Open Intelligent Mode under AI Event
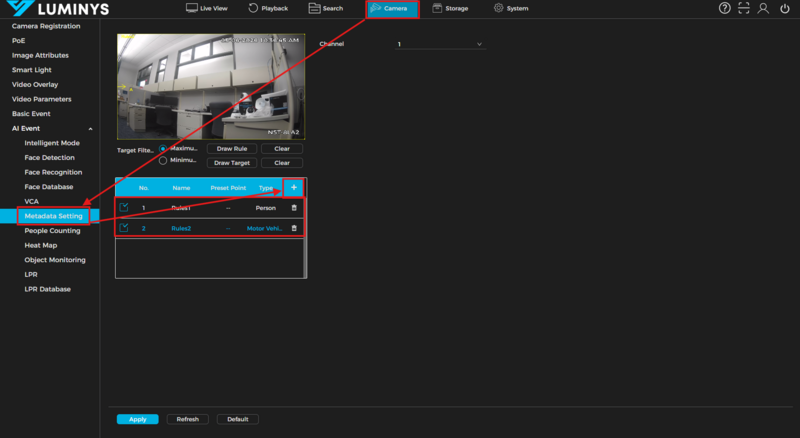The width and height of the screenshot is (800, 438). (x=52, y=143)
